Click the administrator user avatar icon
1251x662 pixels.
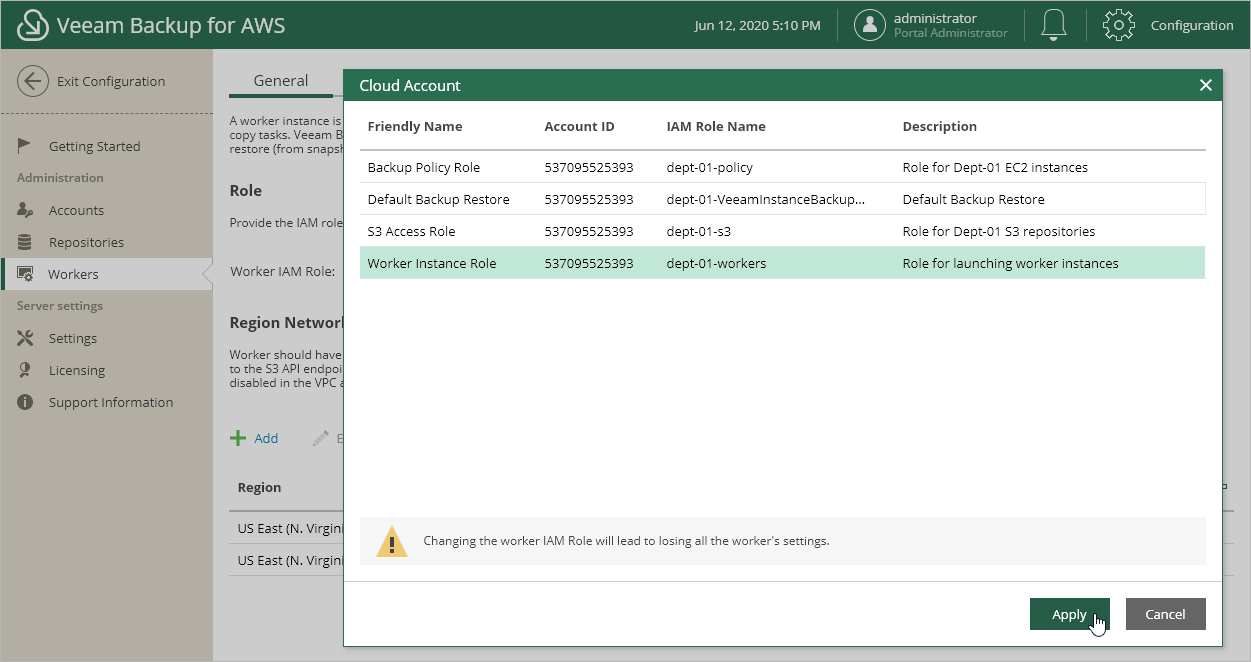coord(870,25)
